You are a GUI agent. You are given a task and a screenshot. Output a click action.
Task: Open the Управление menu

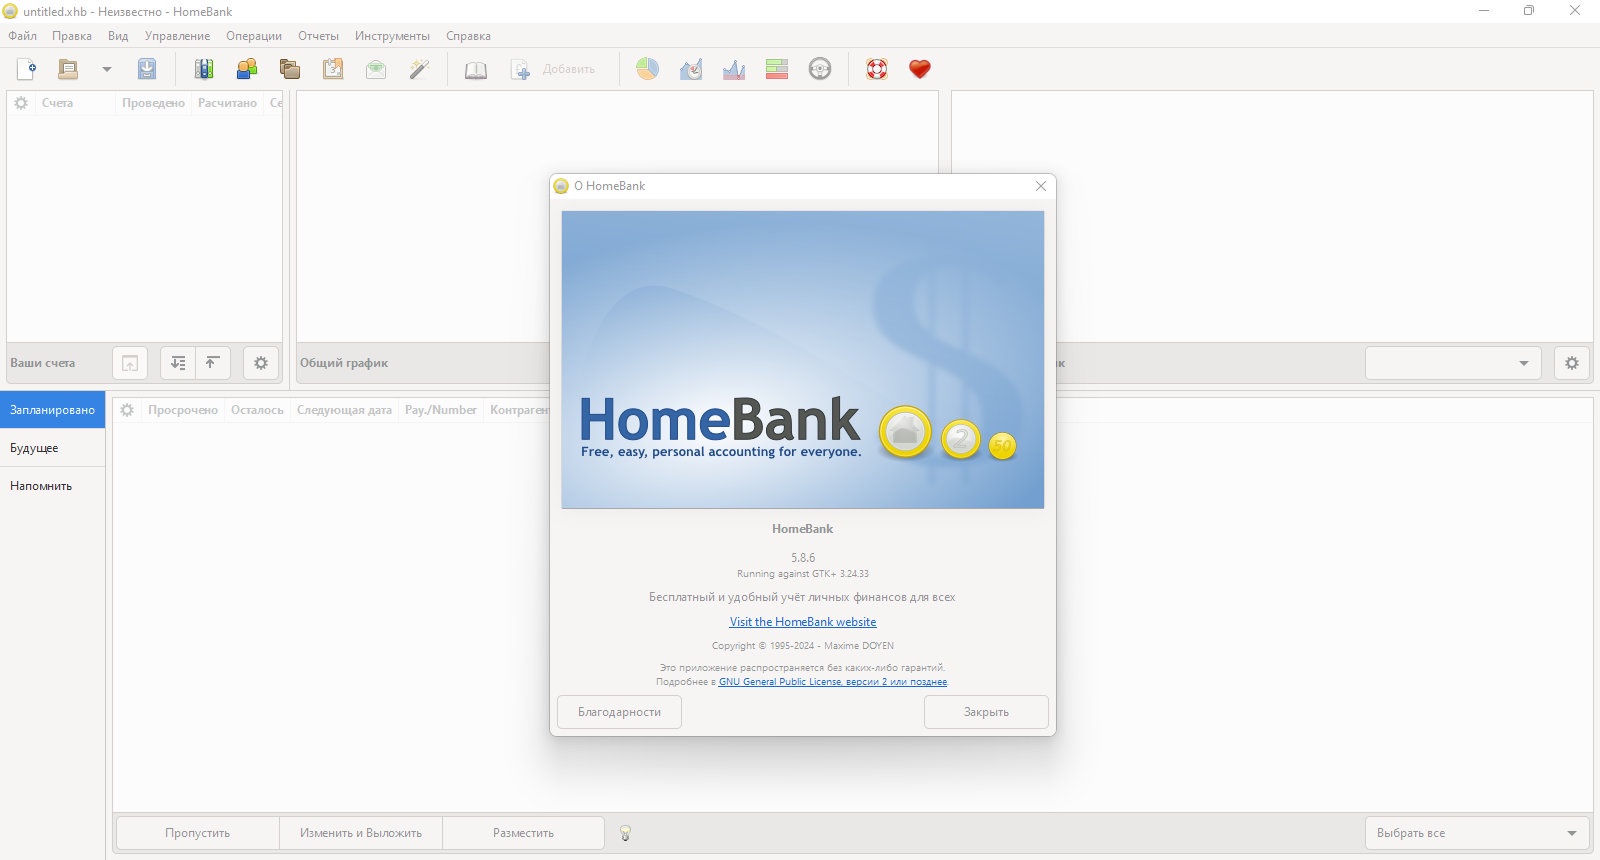point(177,36)
